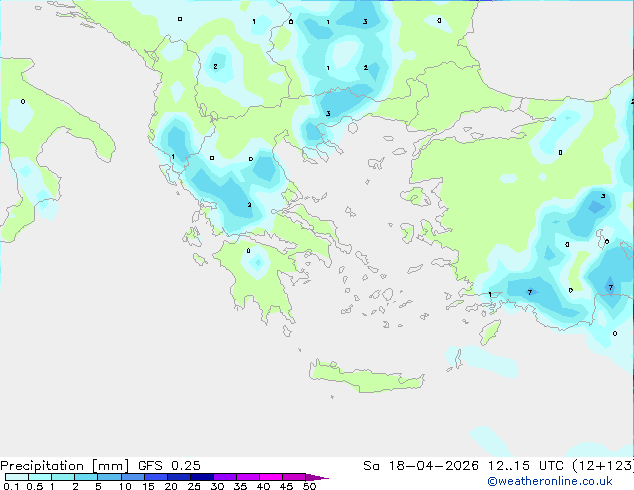This screenshot has width=634, height=490.
Task: Click the 35–40 mm legend color box
Action: [x=247, y=477]
